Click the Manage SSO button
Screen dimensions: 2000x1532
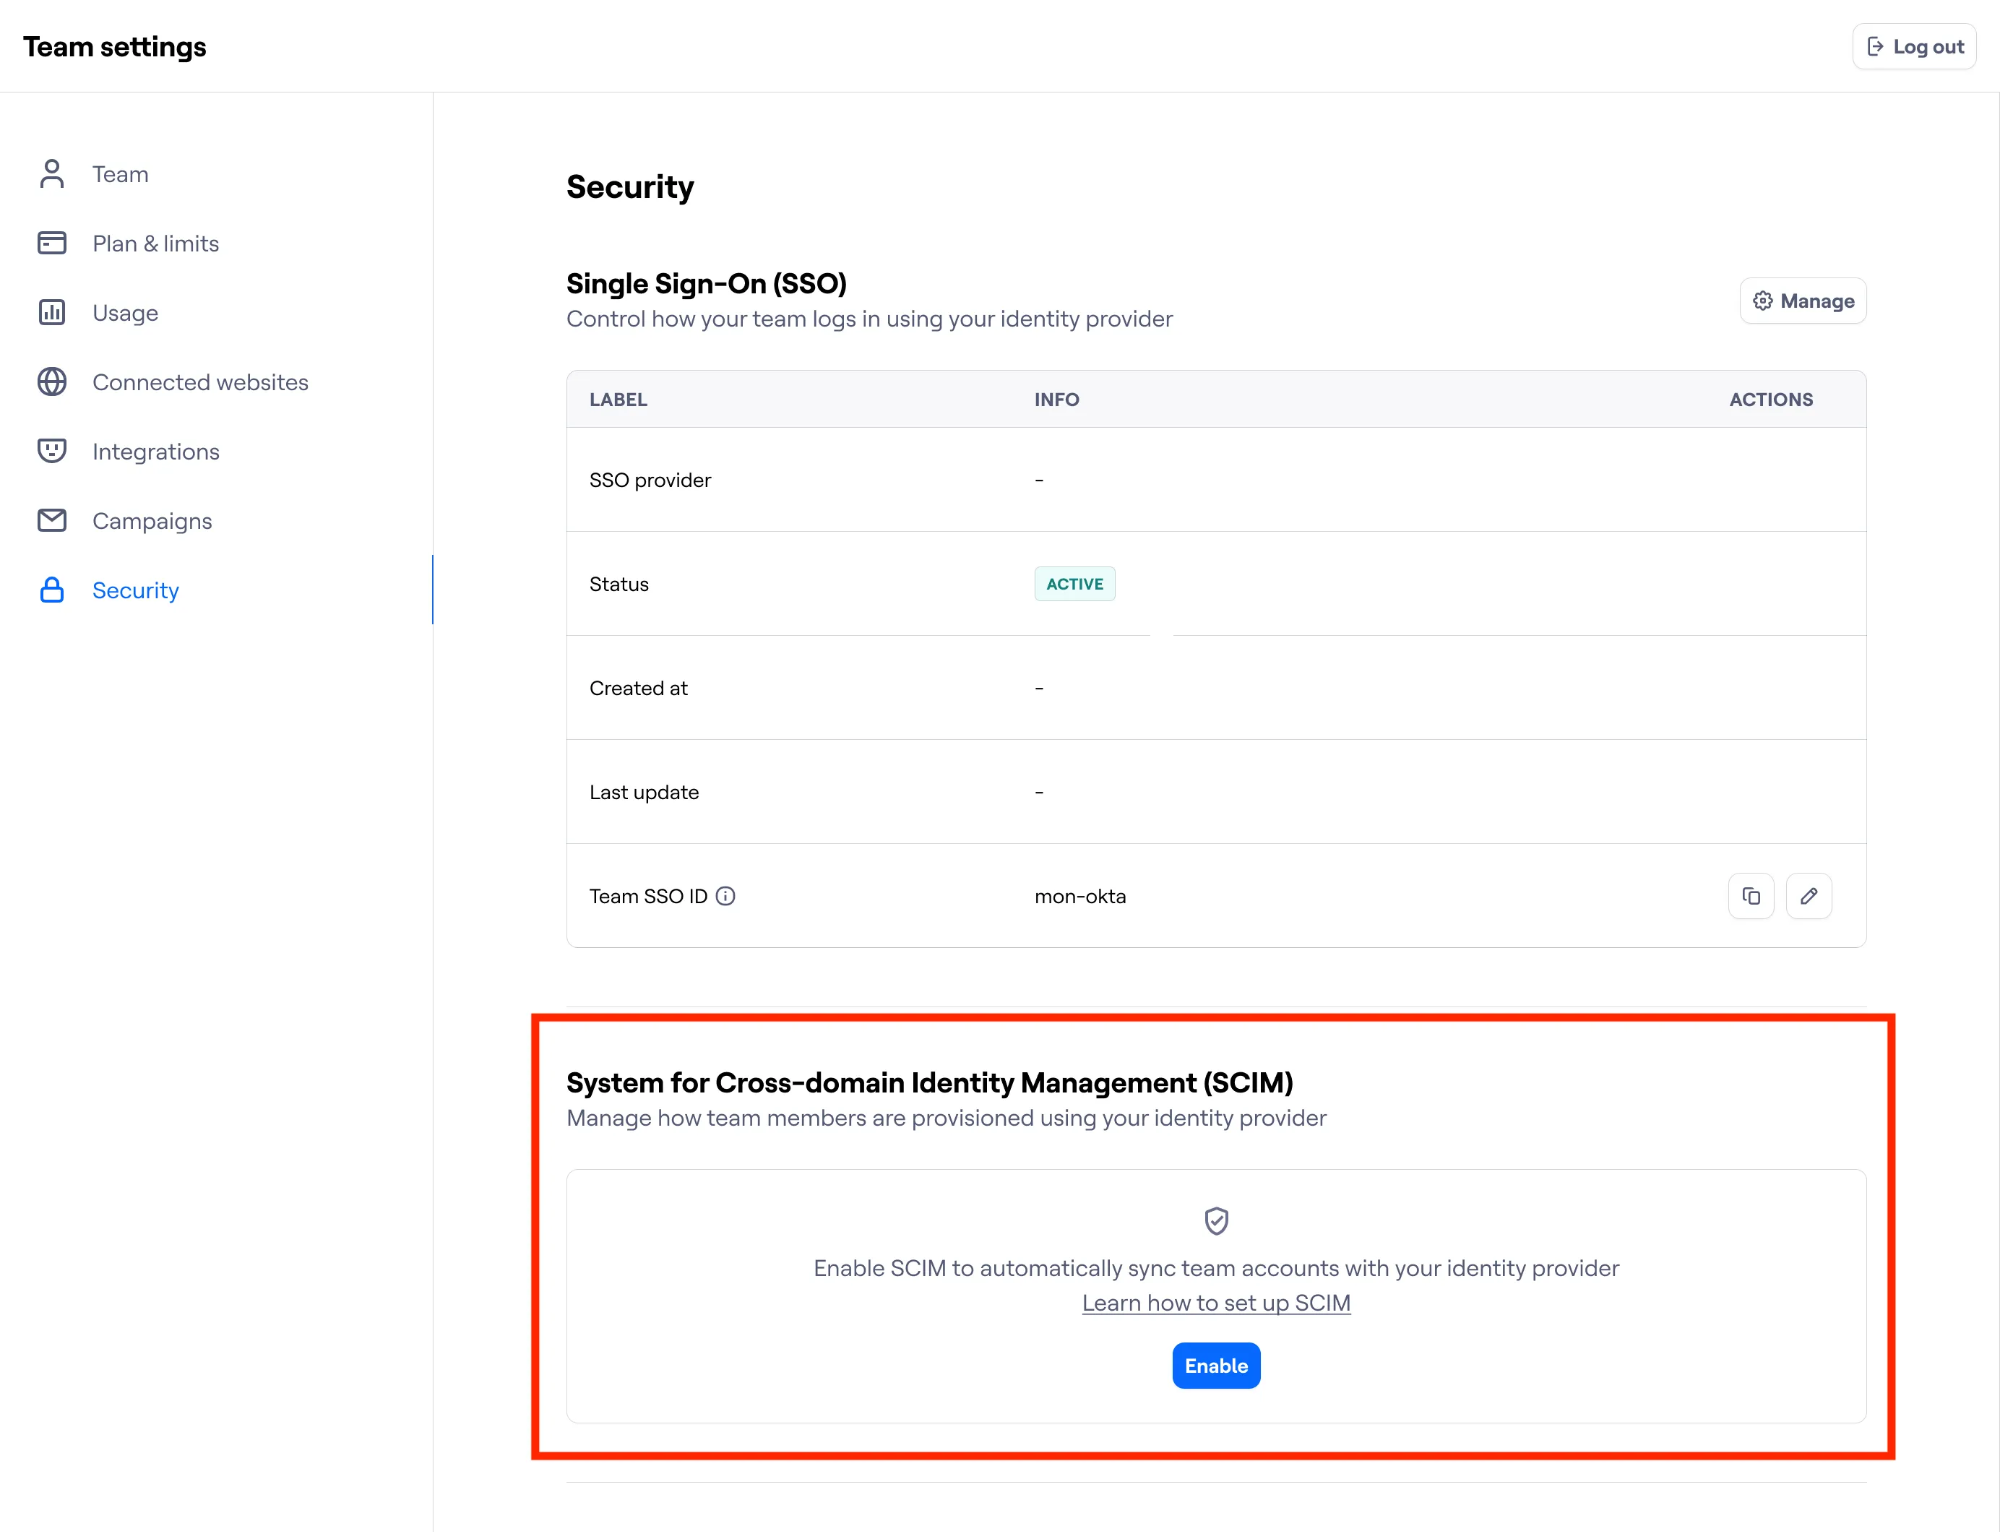[1803, 301]
